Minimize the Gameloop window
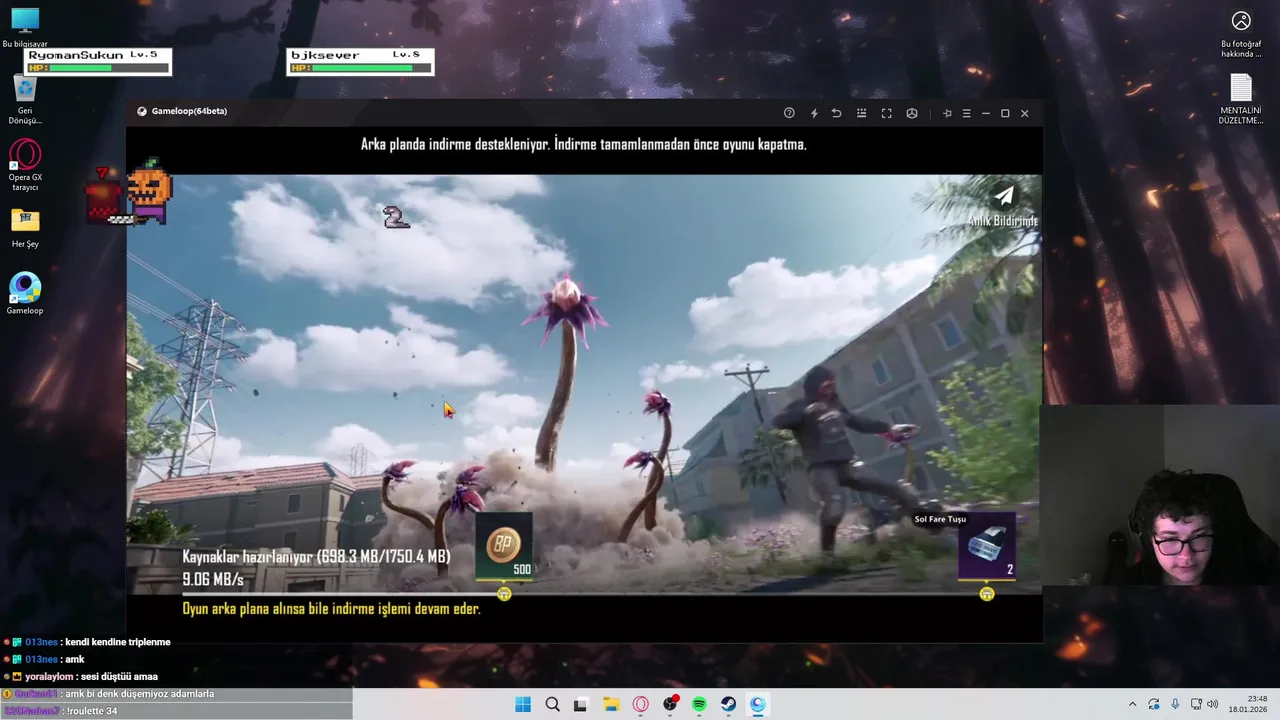 click(x=985, y=113)
